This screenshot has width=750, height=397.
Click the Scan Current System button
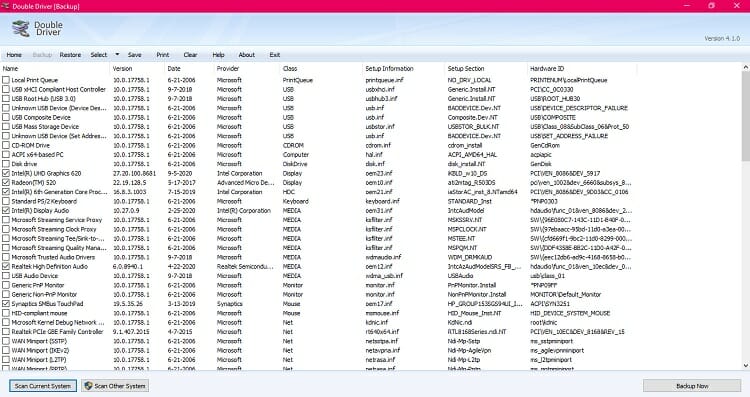43,386
